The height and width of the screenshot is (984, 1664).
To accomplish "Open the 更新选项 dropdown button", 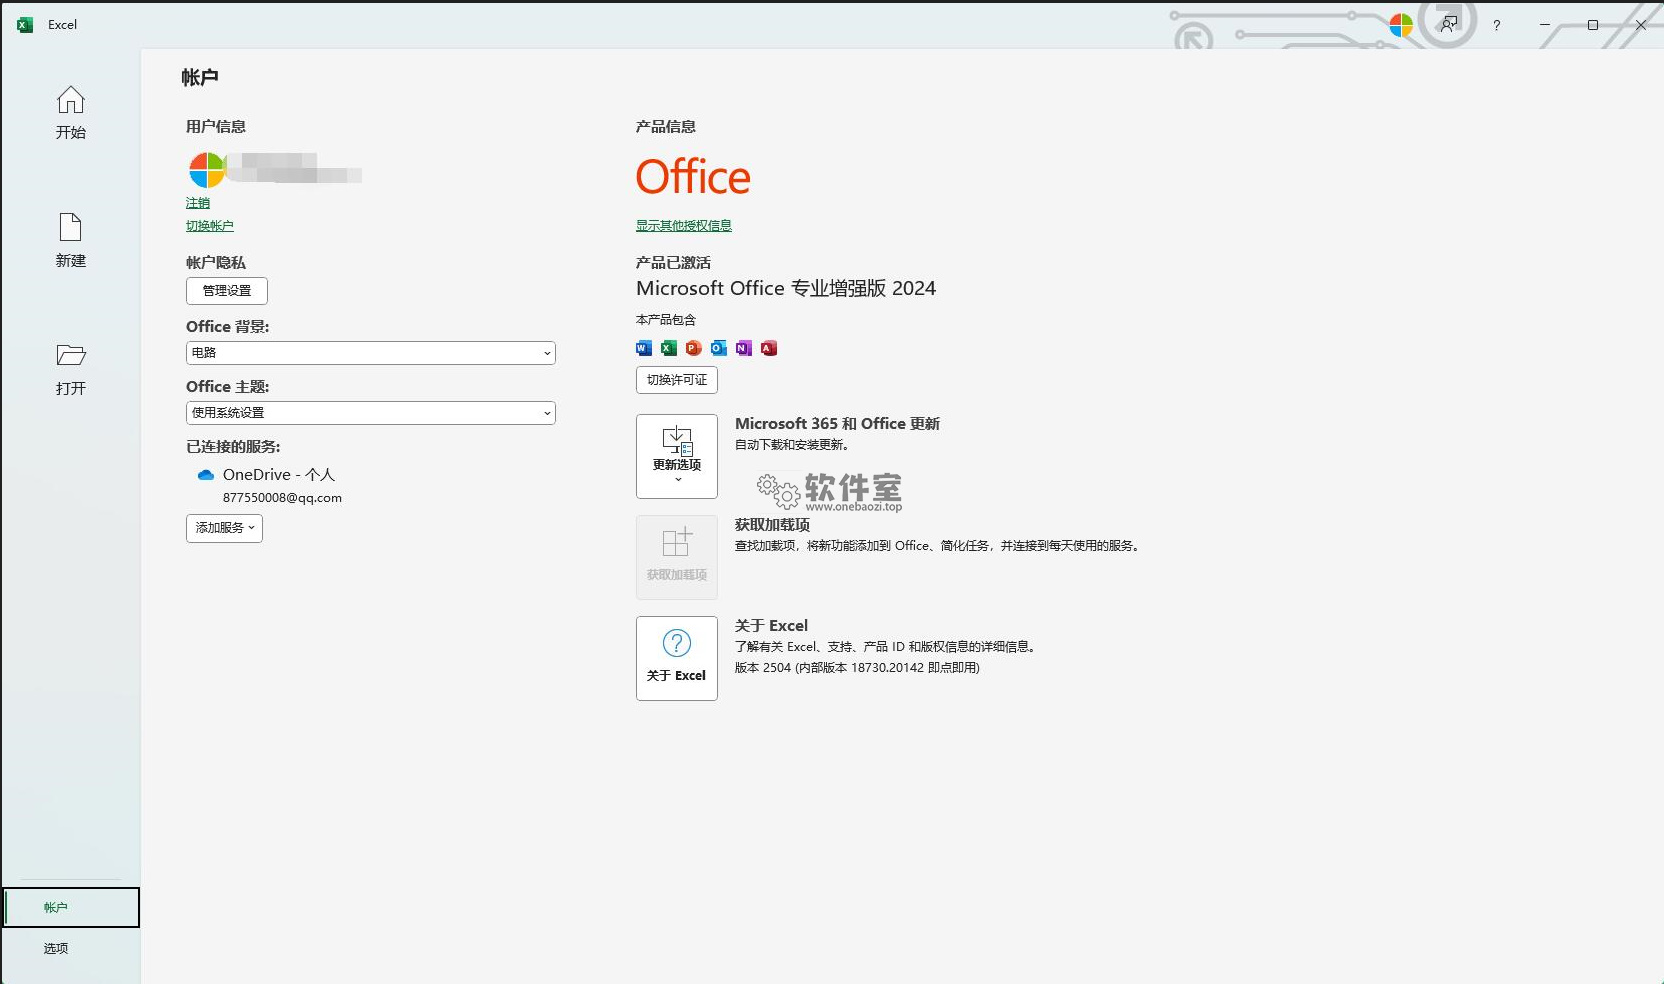I will pos(677,456).
